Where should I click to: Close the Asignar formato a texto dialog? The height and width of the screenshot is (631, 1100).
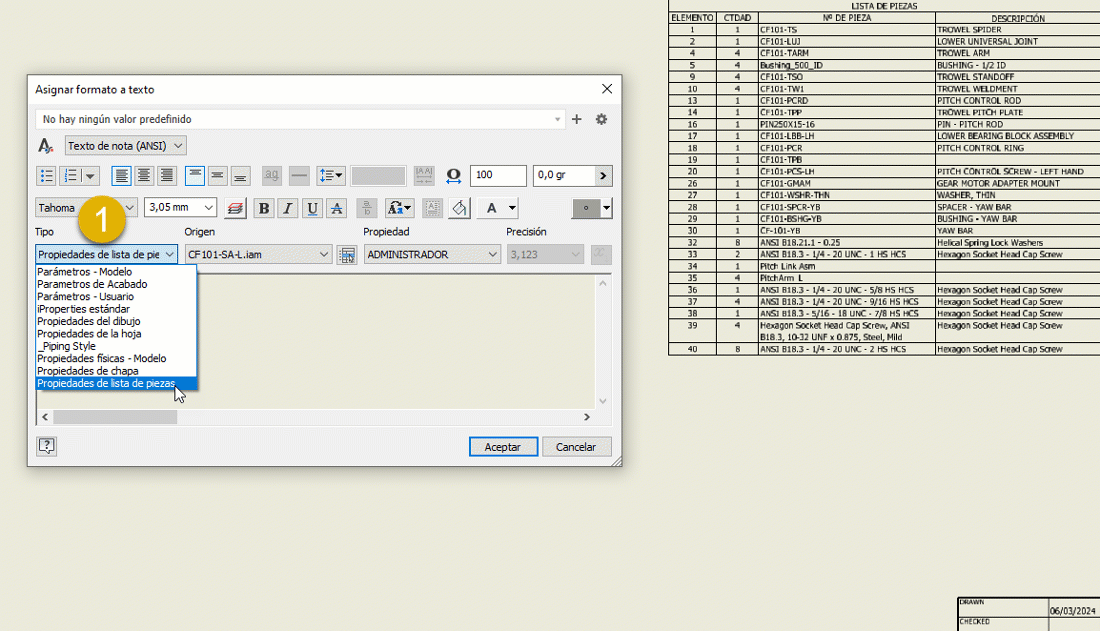(607, 88)
